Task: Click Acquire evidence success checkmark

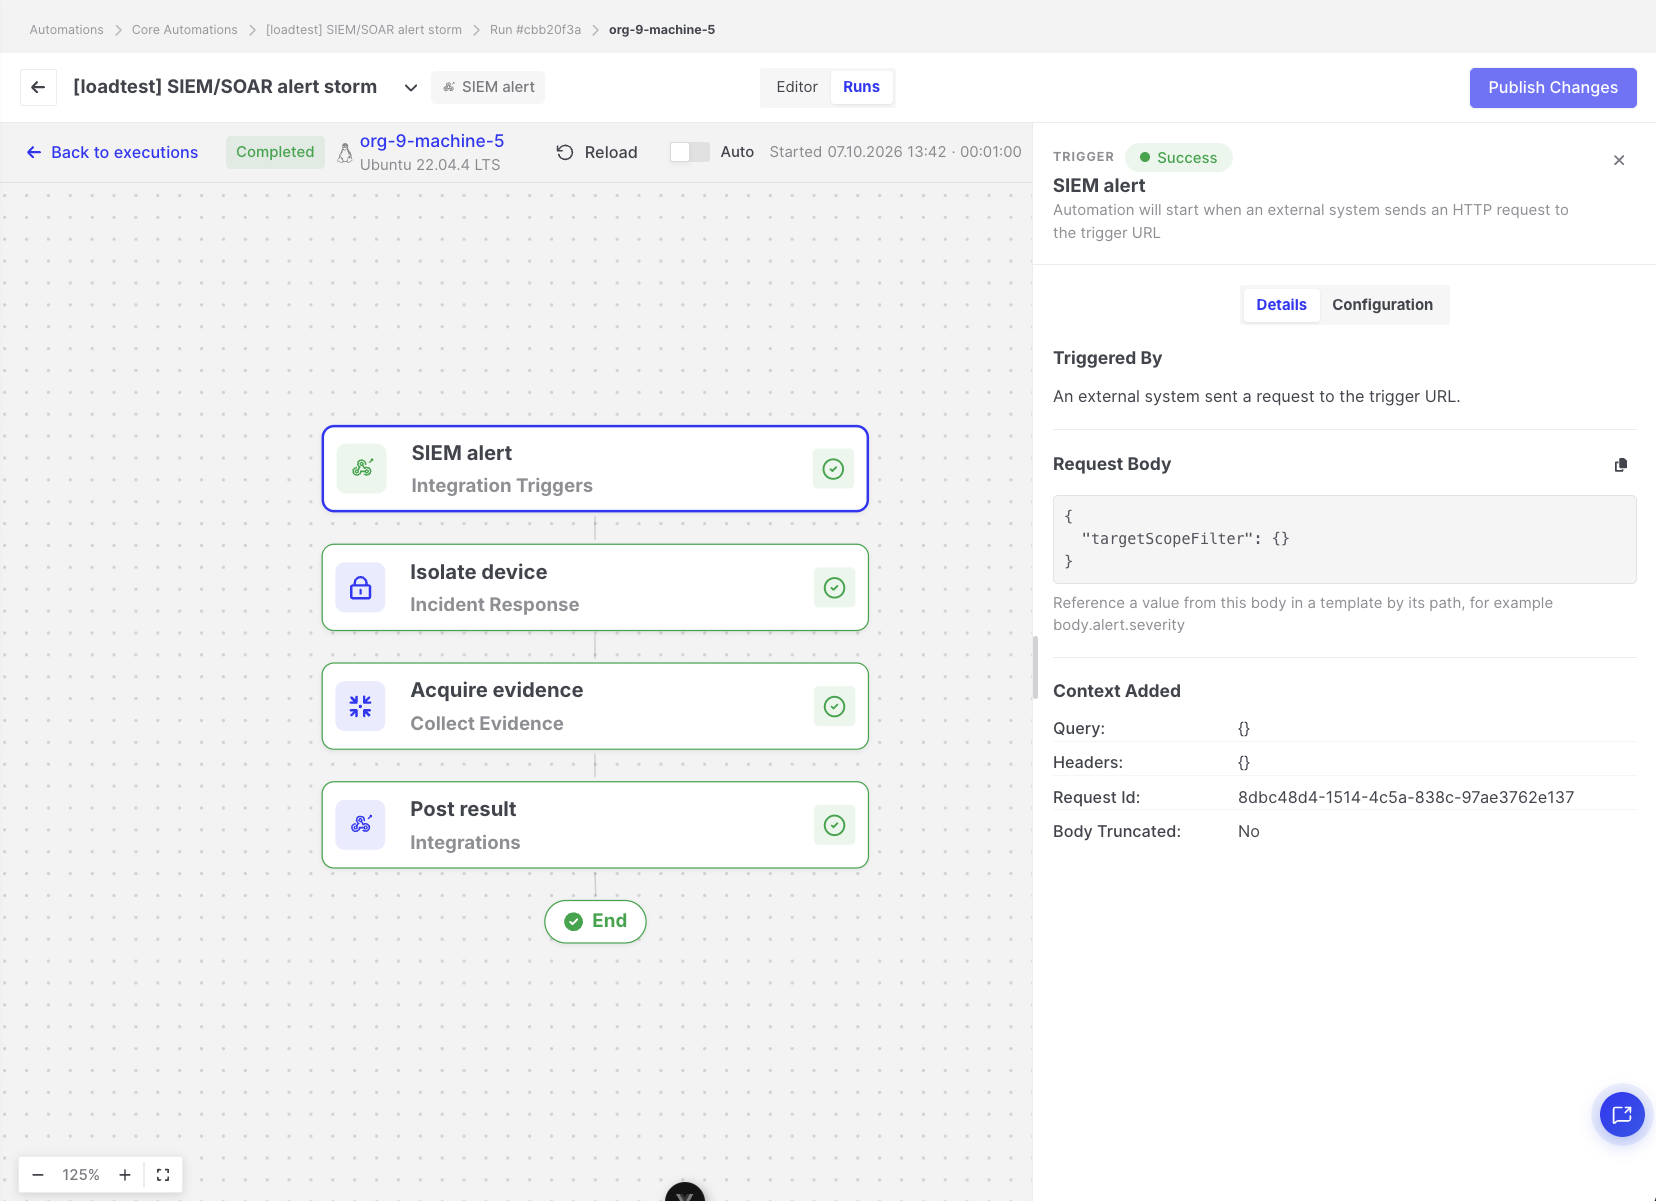Action: tap(834, 707)
